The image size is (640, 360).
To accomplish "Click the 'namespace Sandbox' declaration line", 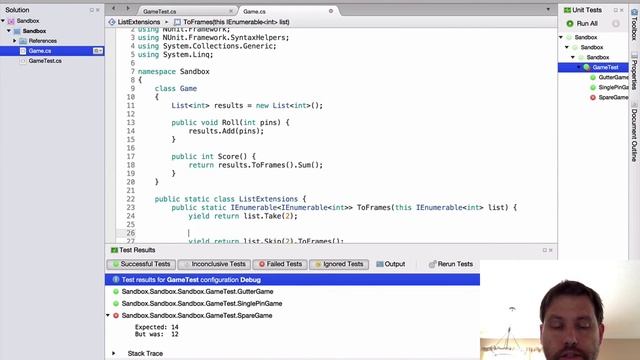I will pyautogui.click(x=173, y=71).
